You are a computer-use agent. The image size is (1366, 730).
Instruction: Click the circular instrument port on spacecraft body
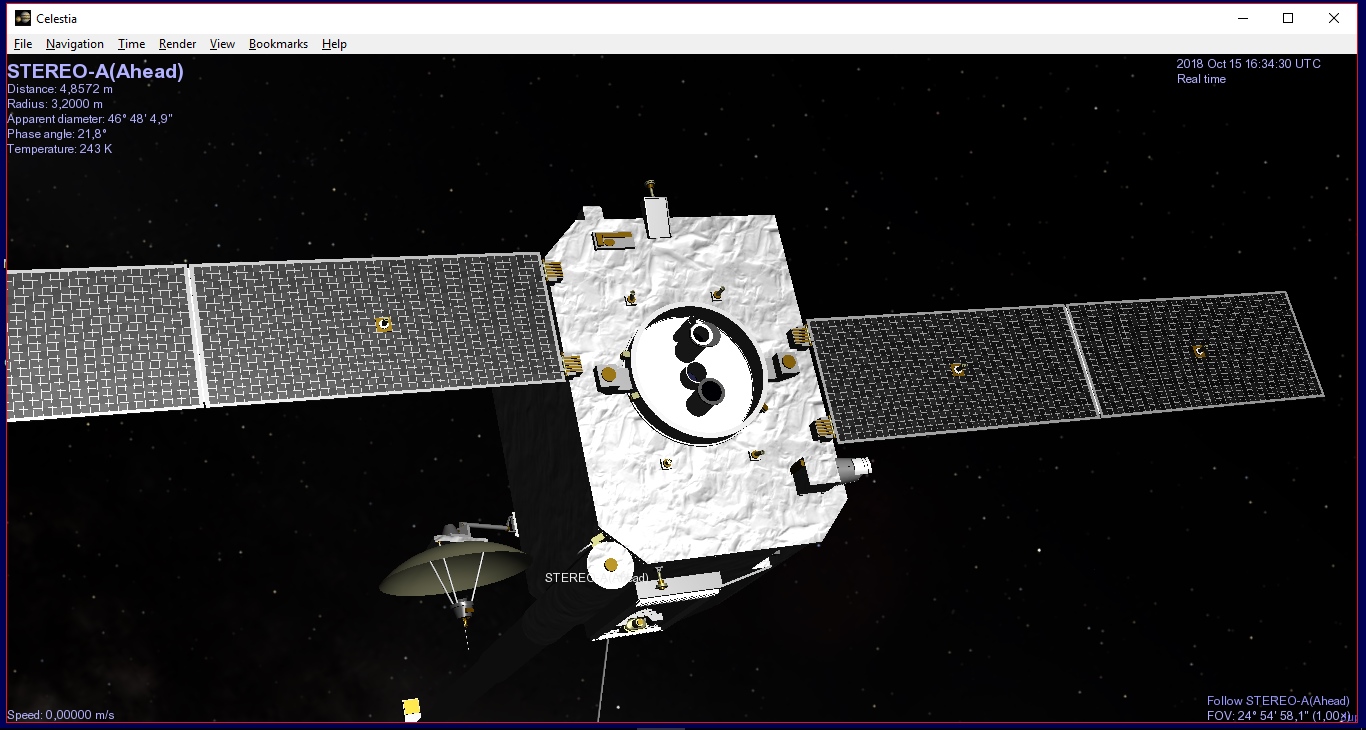coord(697,375)
